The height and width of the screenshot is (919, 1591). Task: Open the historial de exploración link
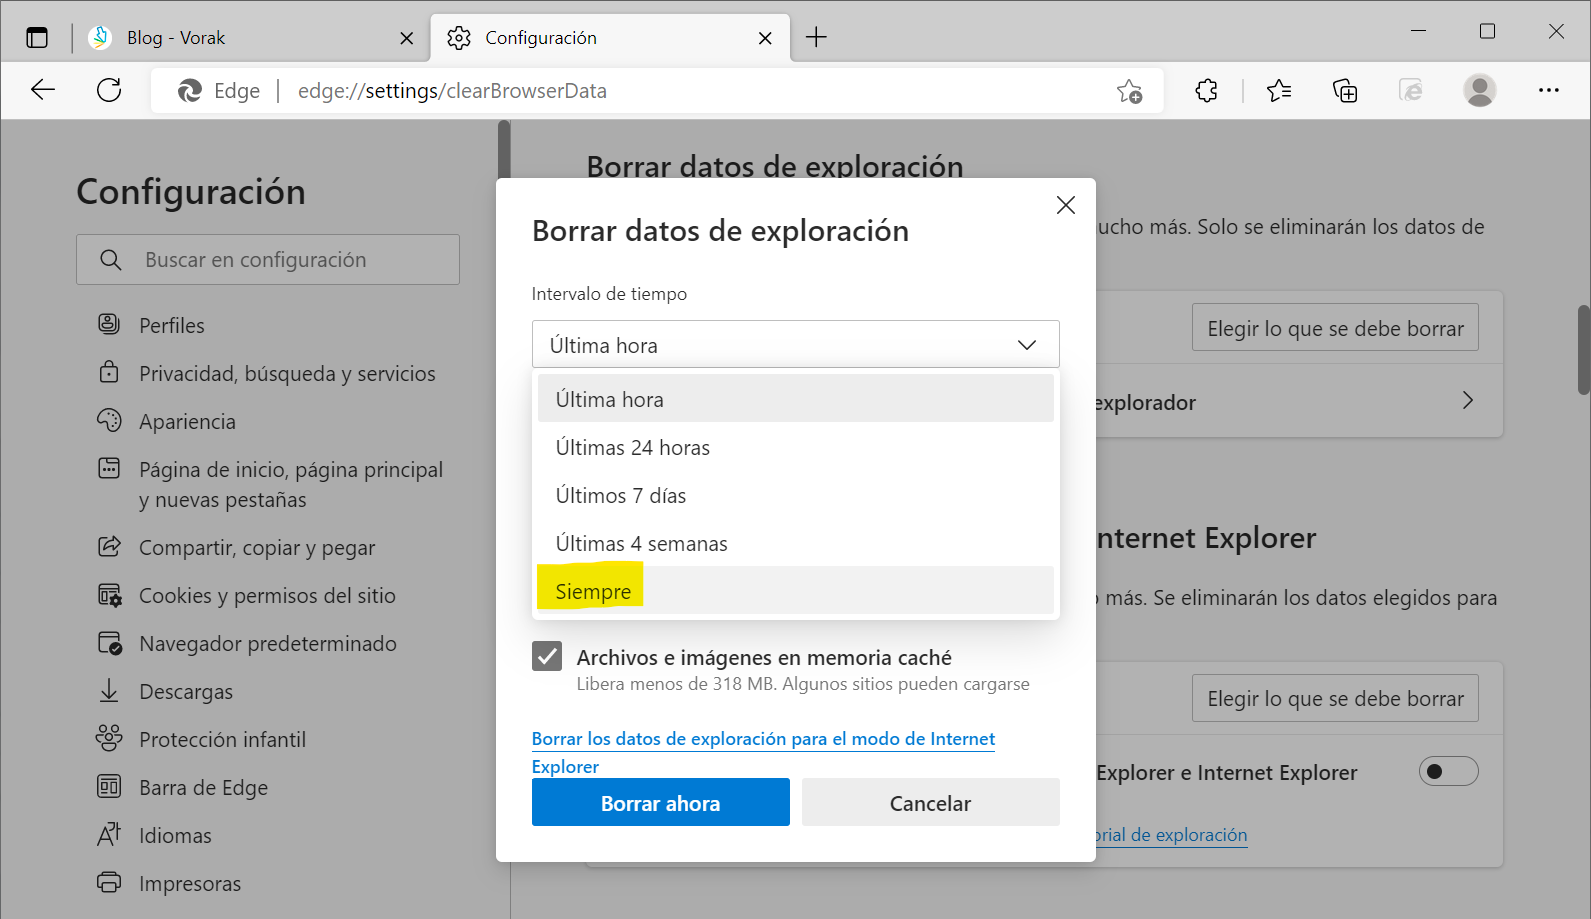click(1171, 834)
